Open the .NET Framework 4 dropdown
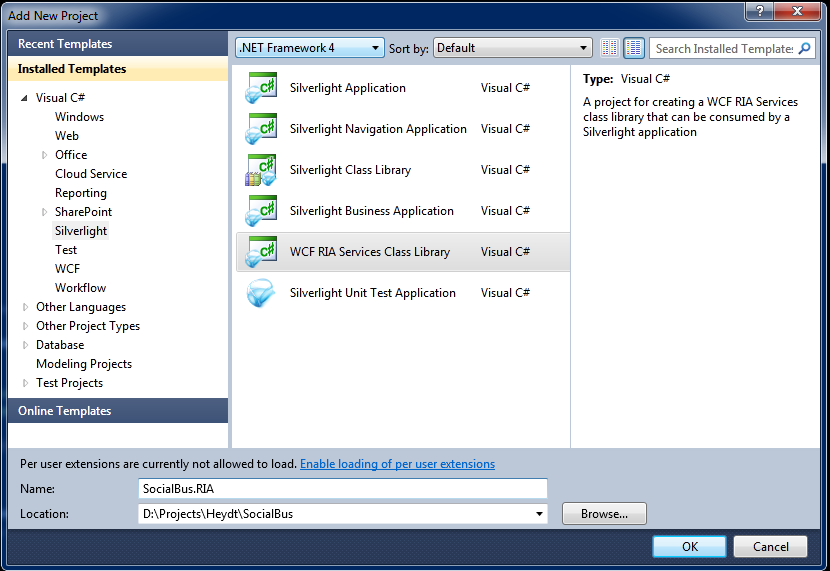830x571 pixels. click(310, 48)
